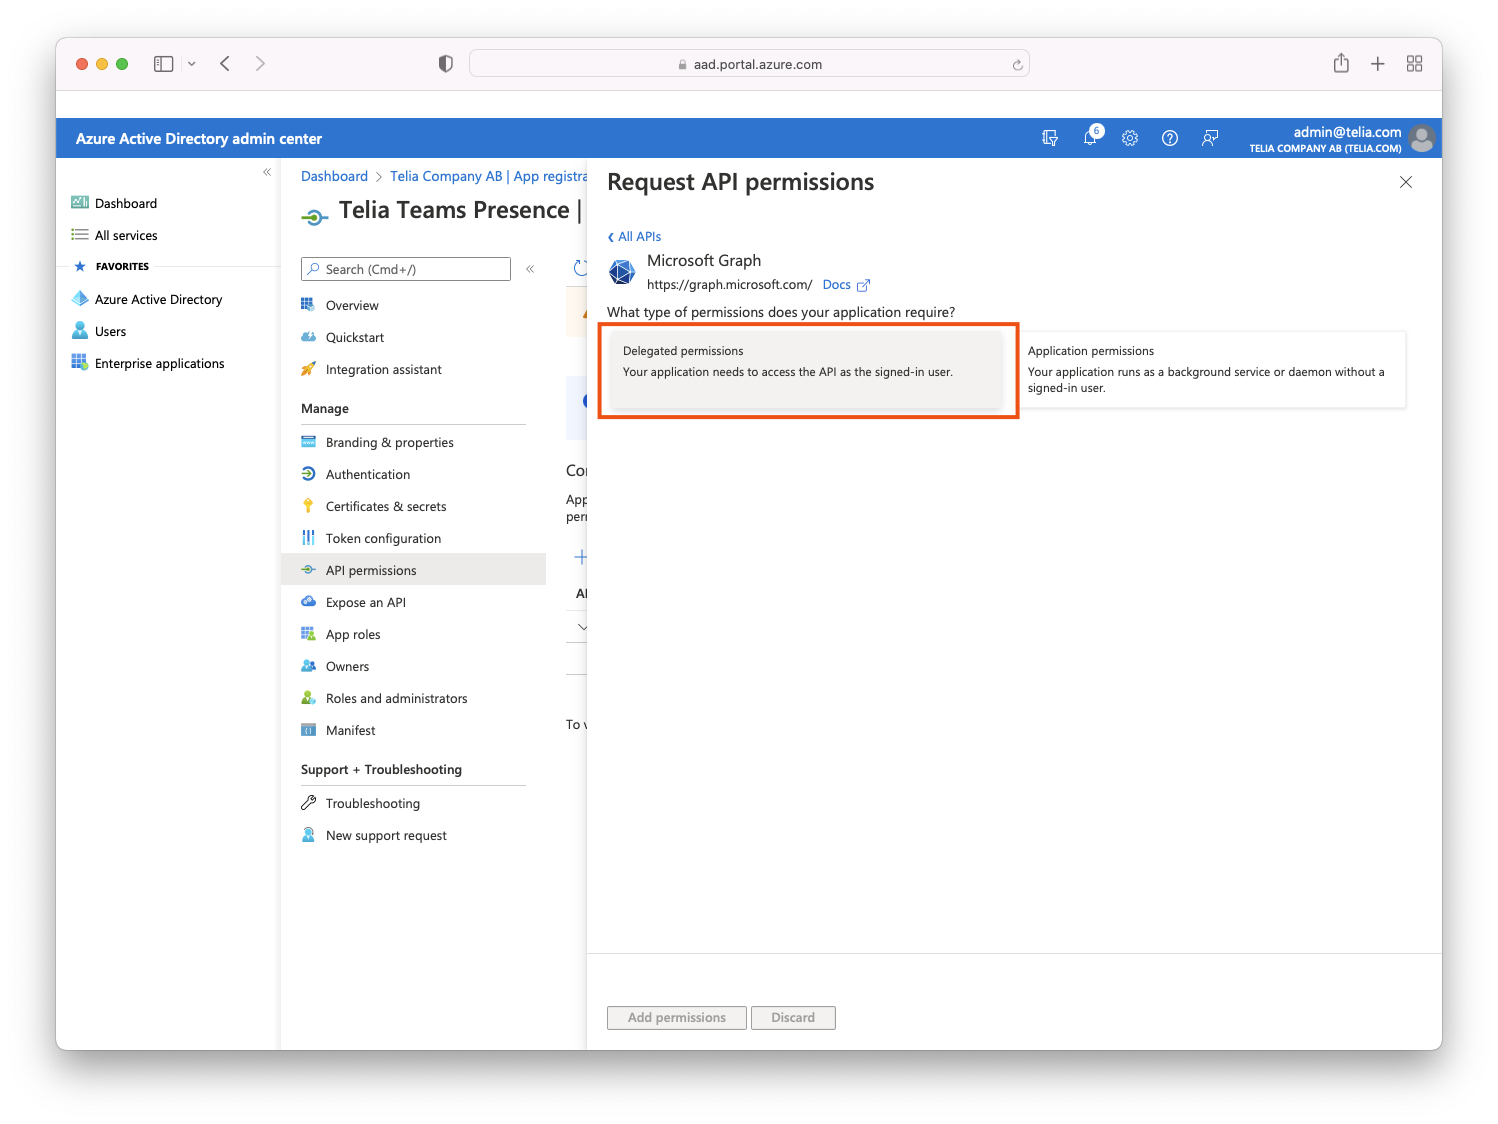Viewport: 1498px width, 1124px height.
Task: Open portal settings gear icon
Action: point(1130,138)
